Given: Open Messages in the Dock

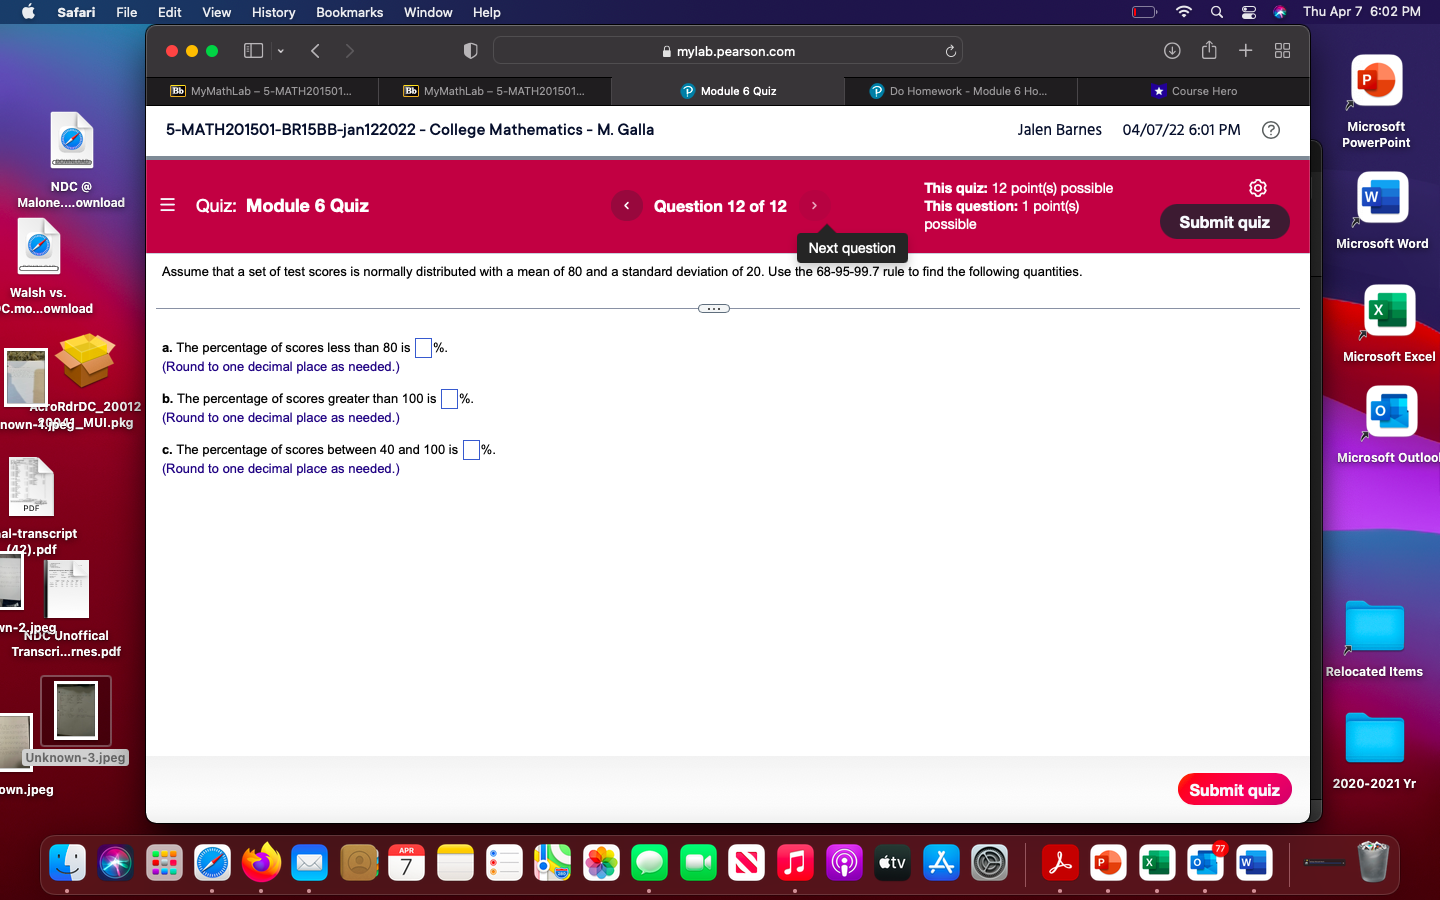Looking at the screenshot, I should 649,862.
